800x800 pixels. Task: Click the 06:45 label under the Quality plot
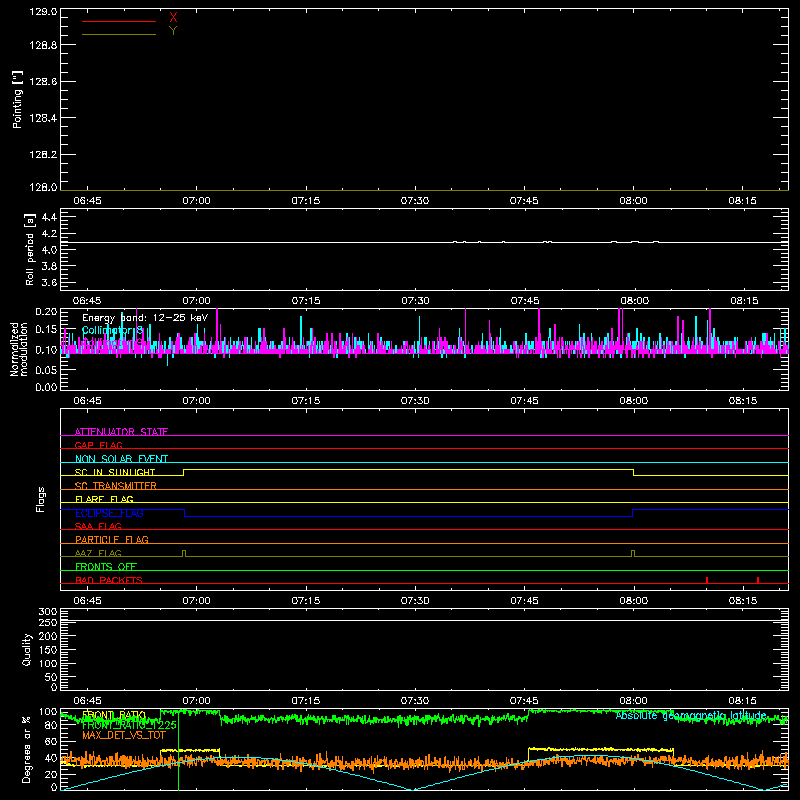87,701
